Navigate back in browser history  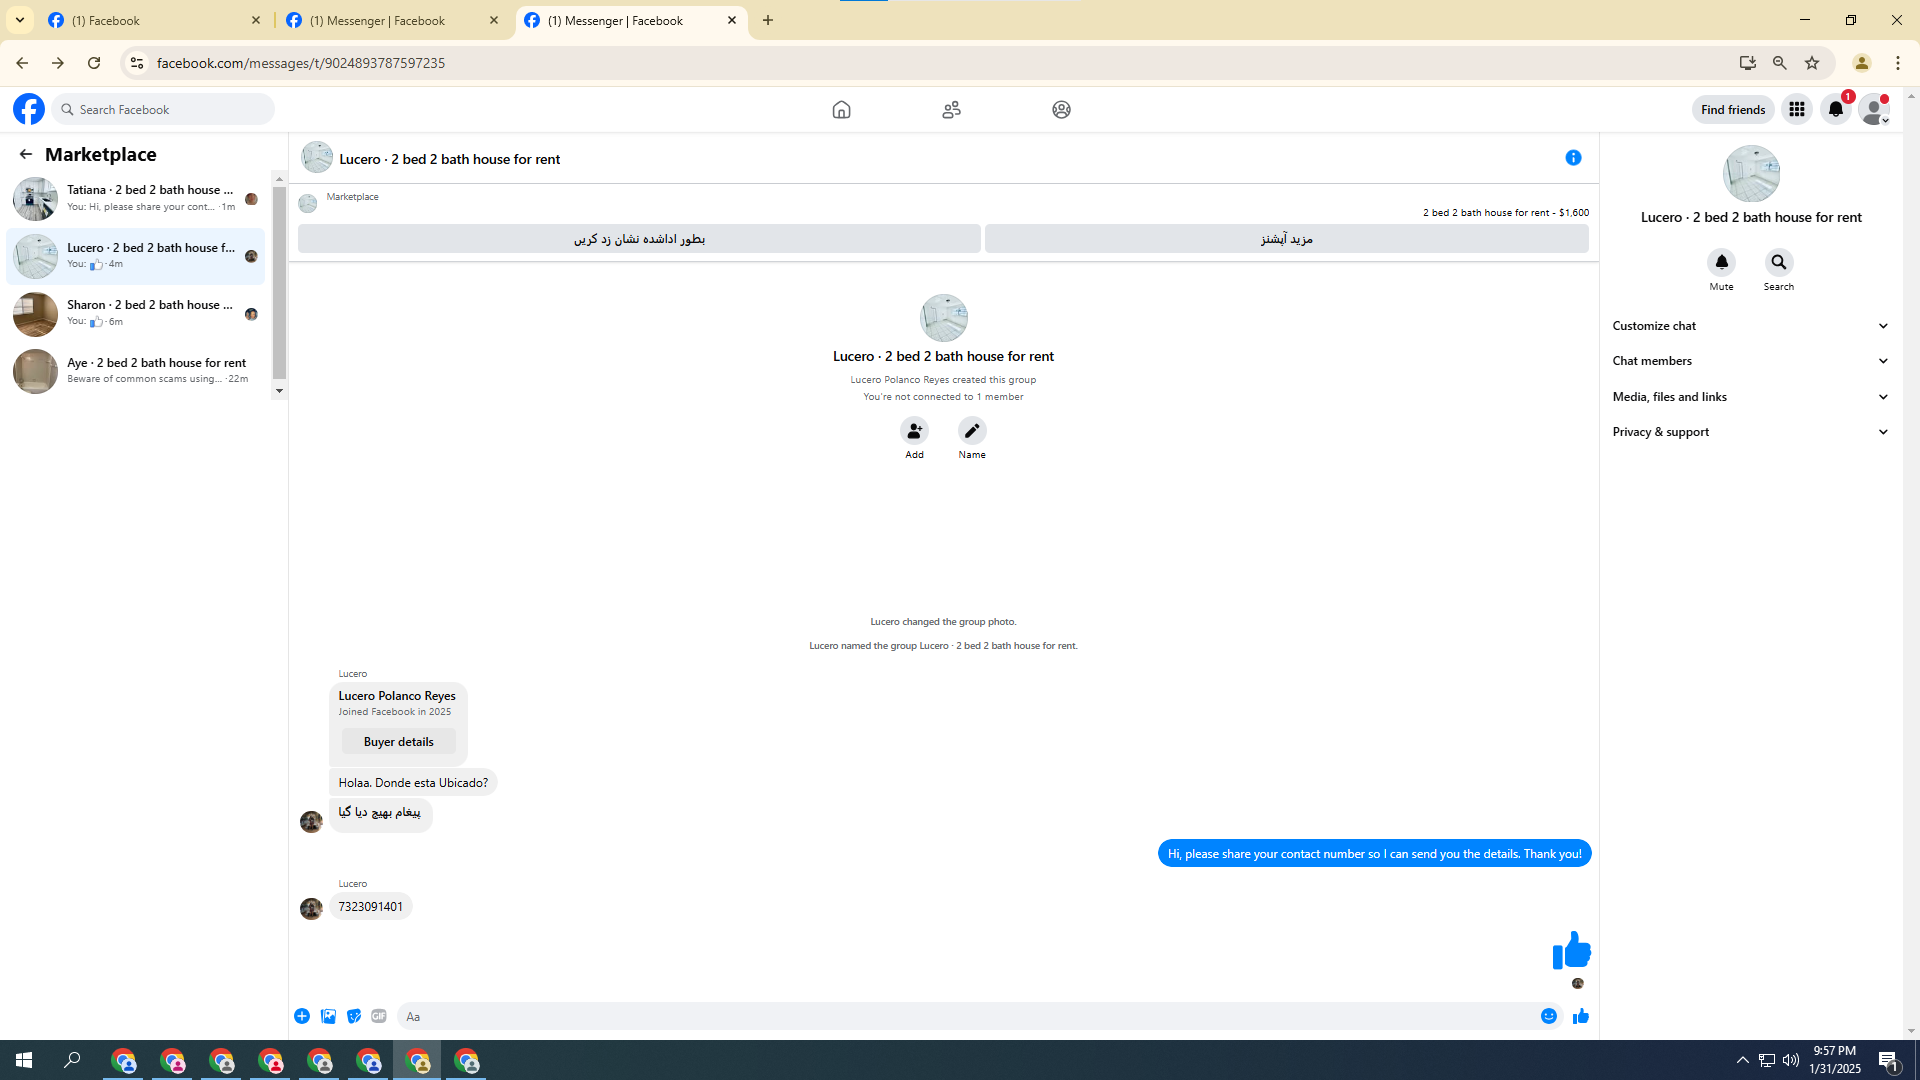(22, 63)
